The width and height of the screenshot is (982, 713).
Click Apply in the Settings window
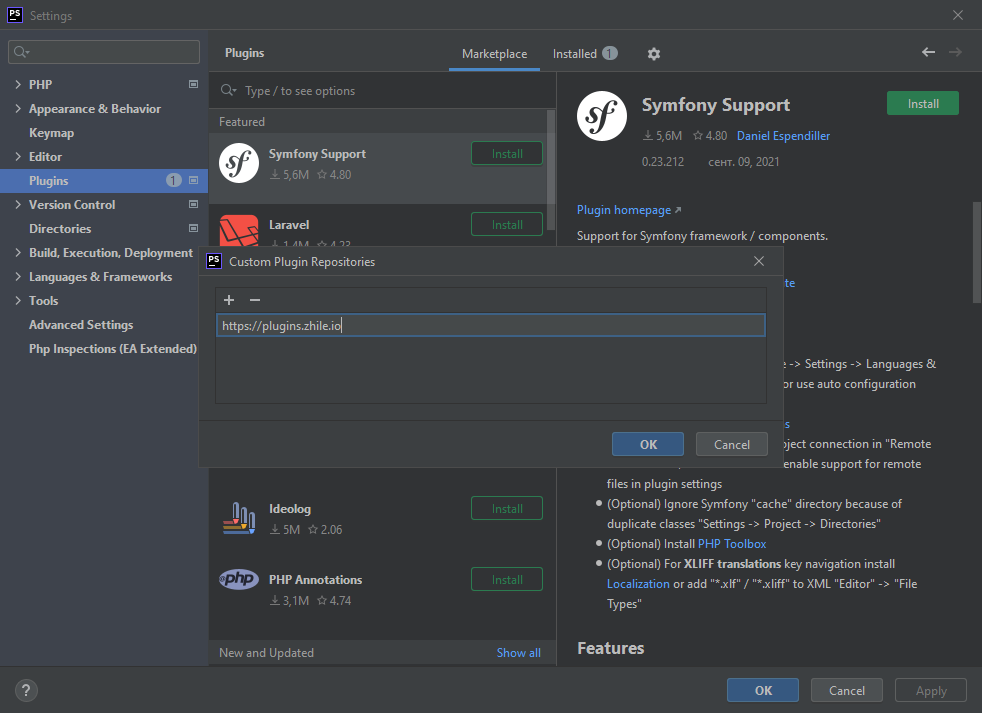coord(931,690)
